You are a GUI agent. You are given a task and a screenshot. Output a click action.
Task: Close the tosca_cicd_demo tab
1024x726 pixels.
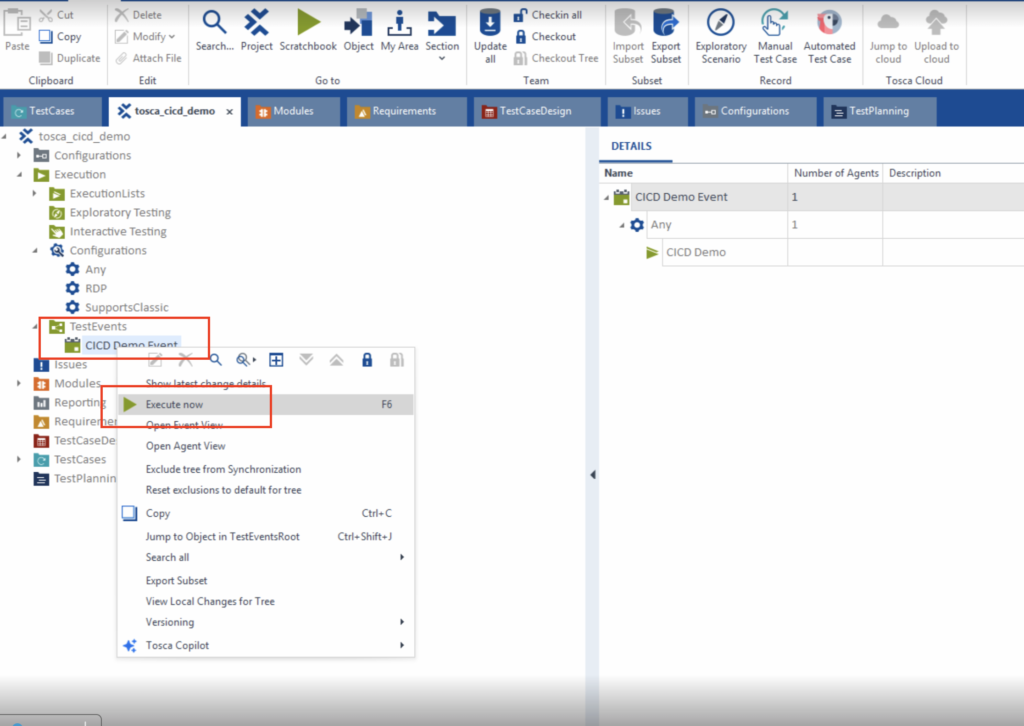click(229, 112)
